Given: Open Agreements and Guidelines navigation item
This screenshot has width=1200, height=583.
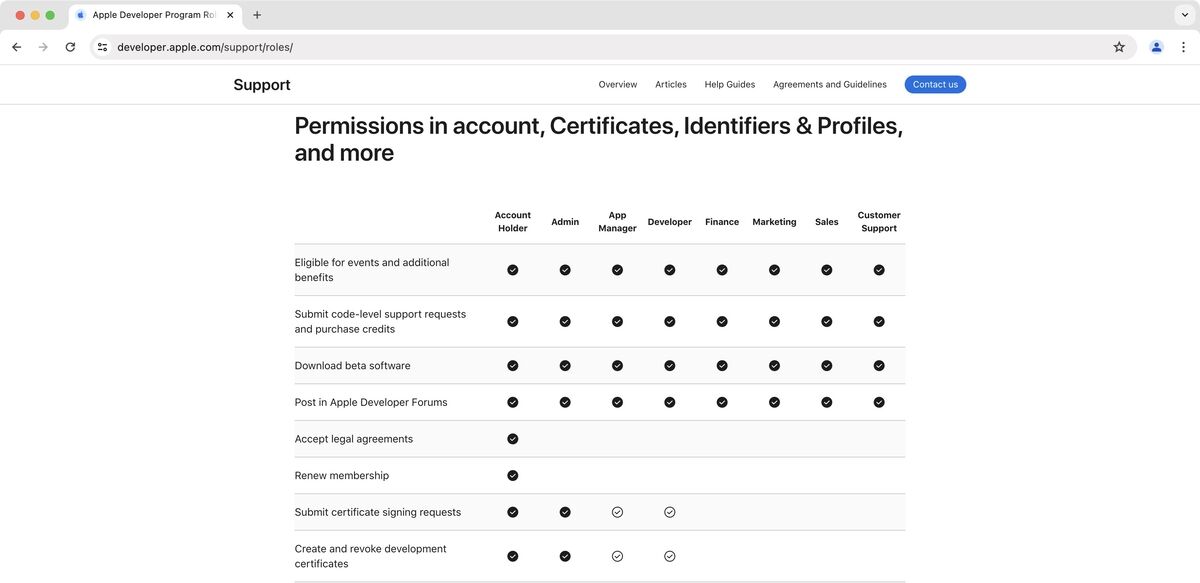Looking at the screenshot, I should 830,85.
